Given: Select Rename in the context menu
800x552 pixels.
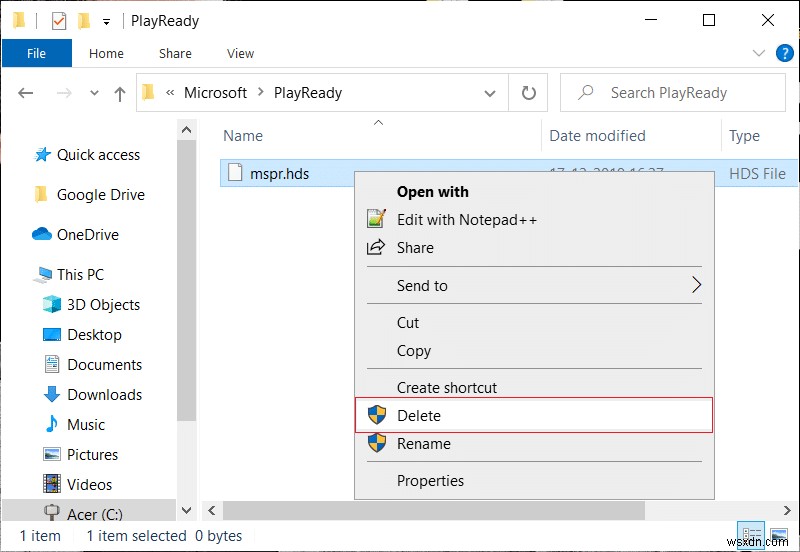Looking at the screenshot, I should (x=423, y=444).
